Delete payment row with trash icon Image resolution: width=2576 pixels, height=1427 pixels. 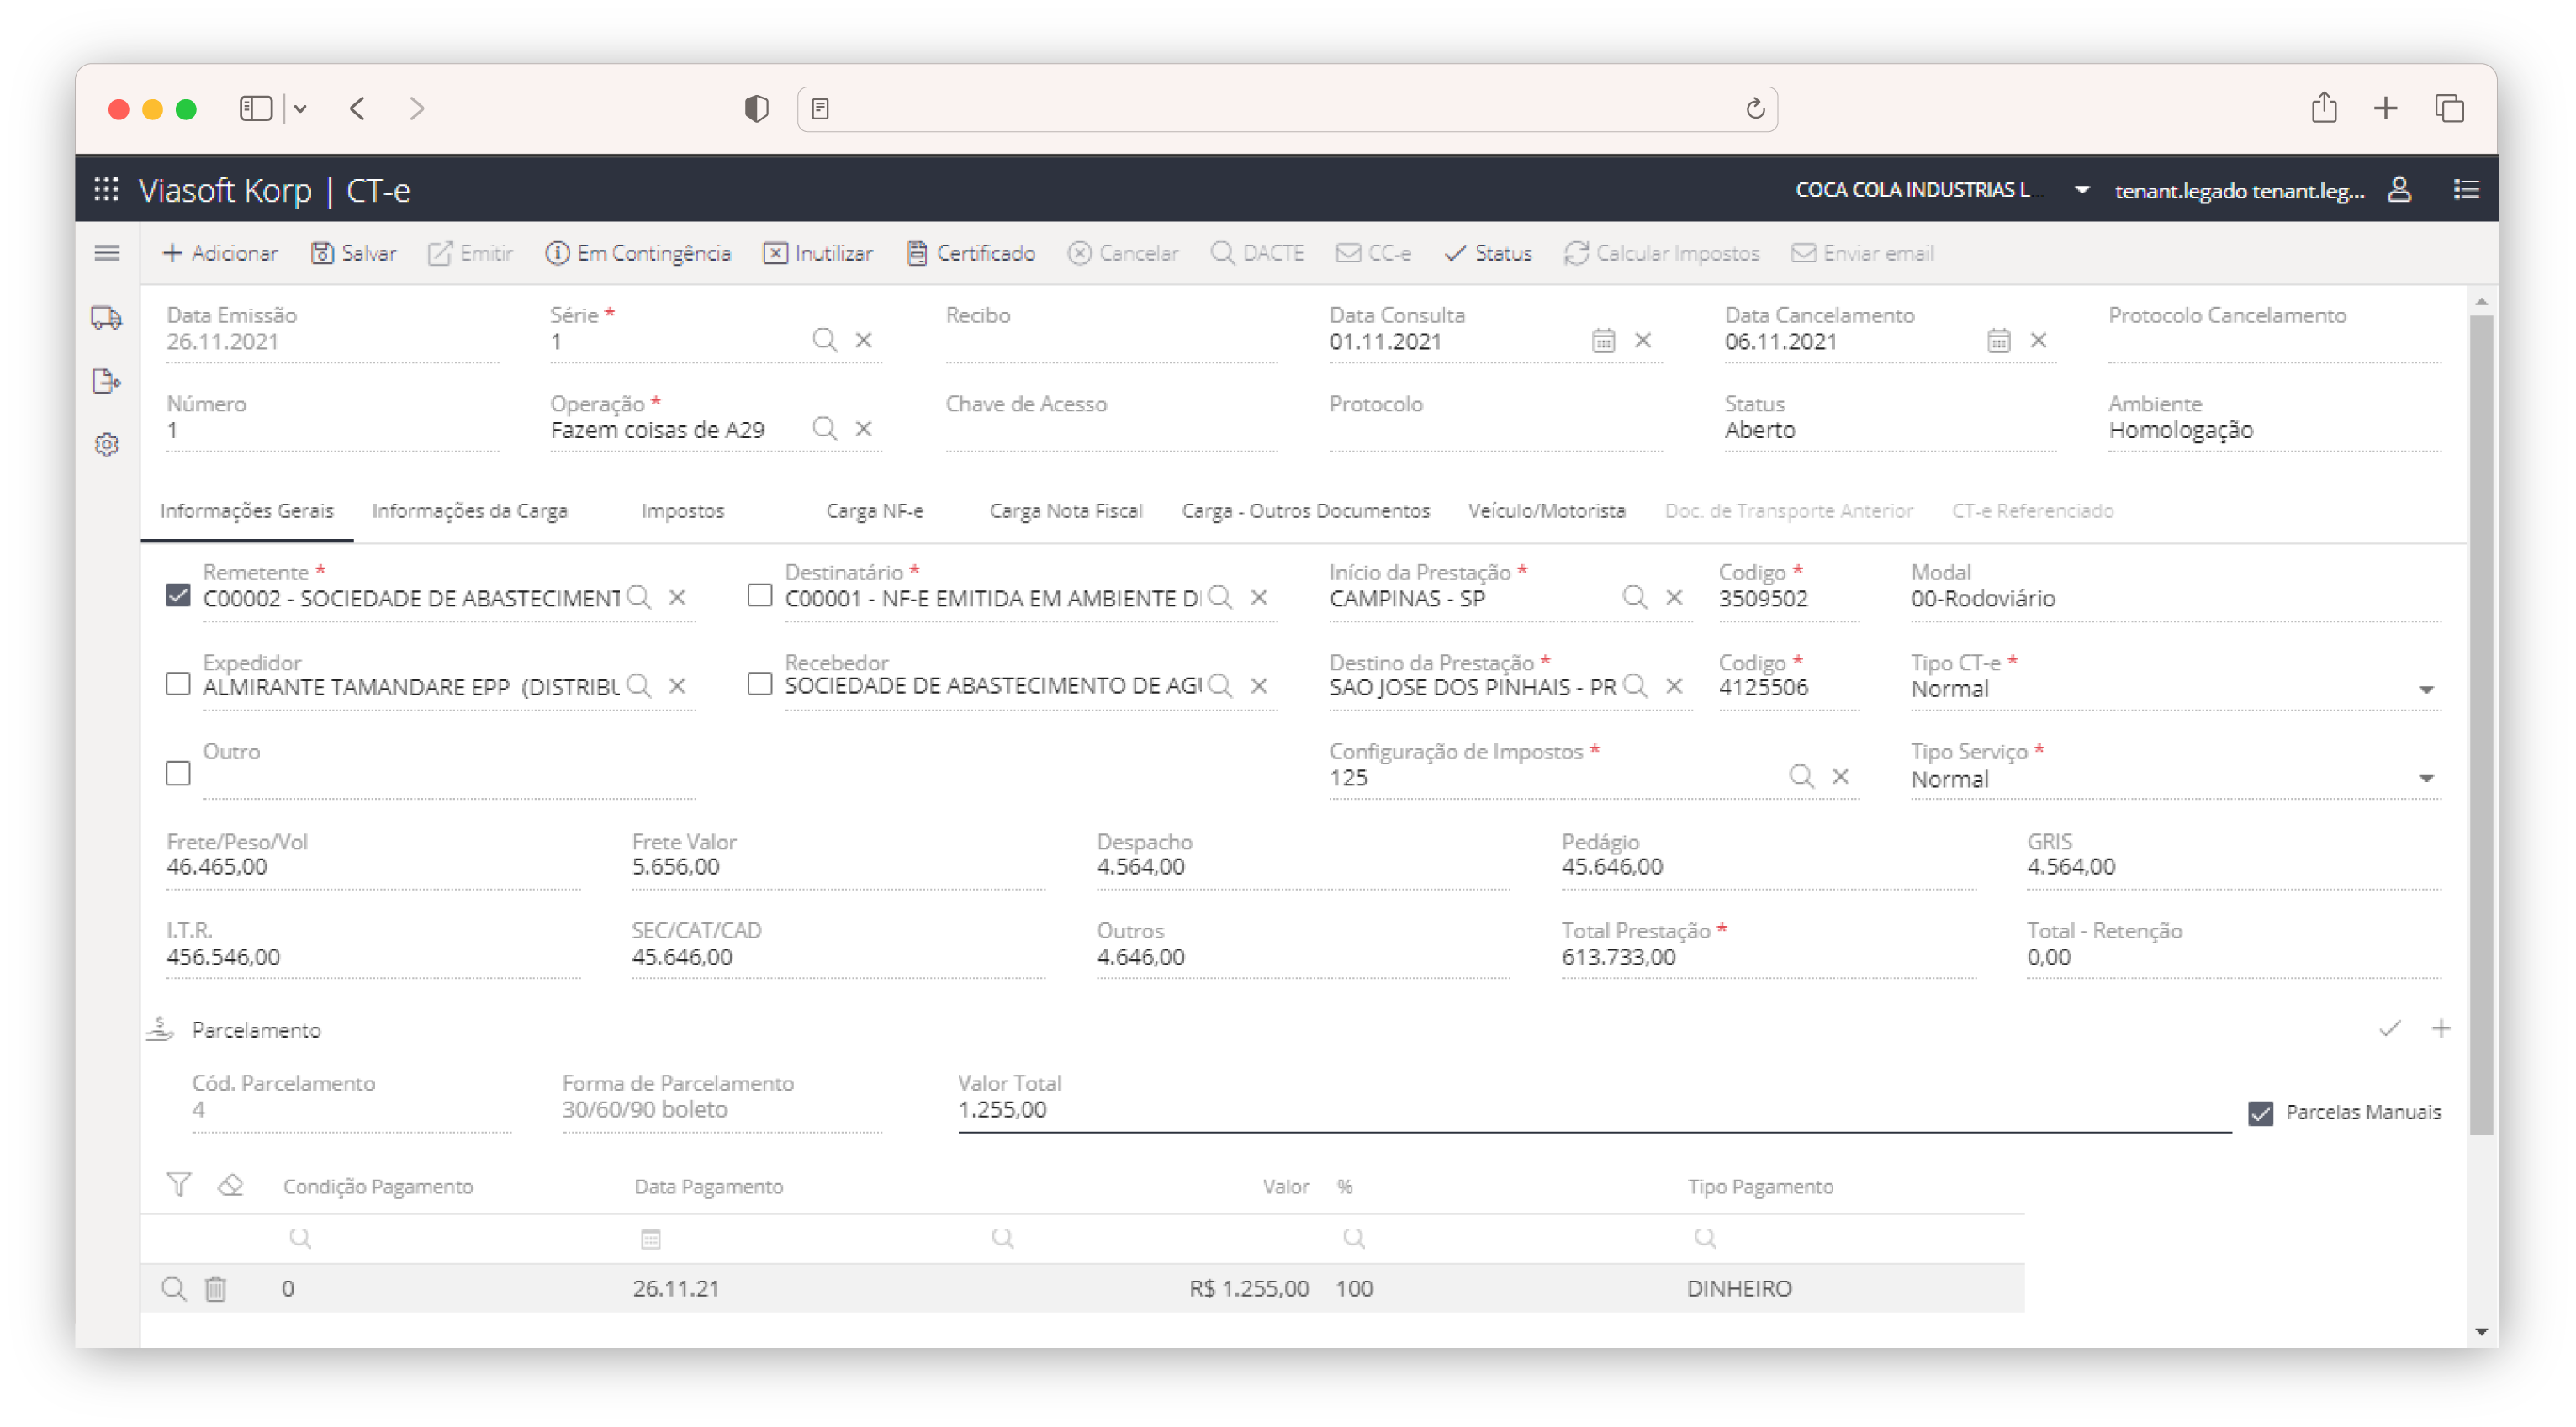click(215, 1288)
